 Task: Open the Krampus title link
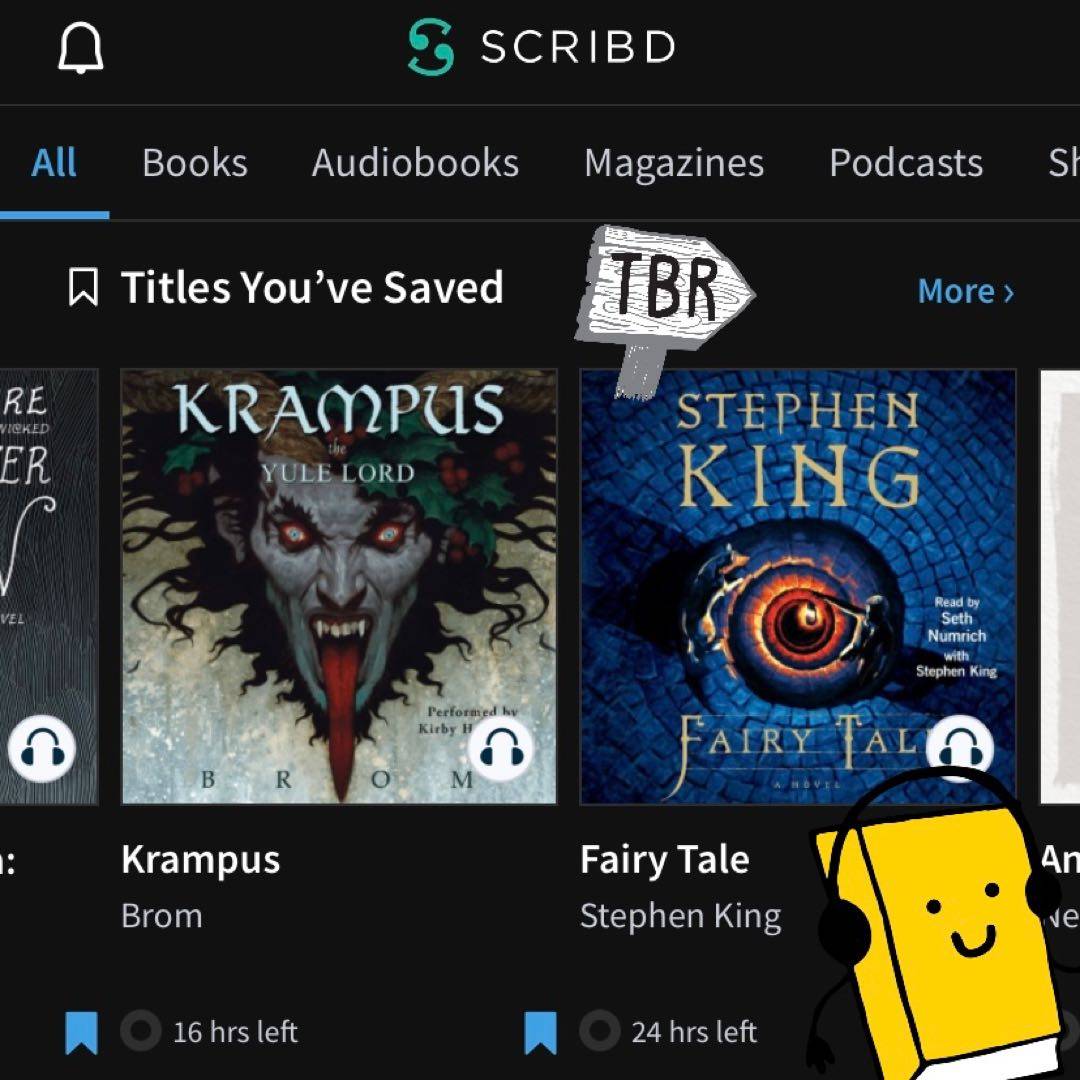pos(201,860)
